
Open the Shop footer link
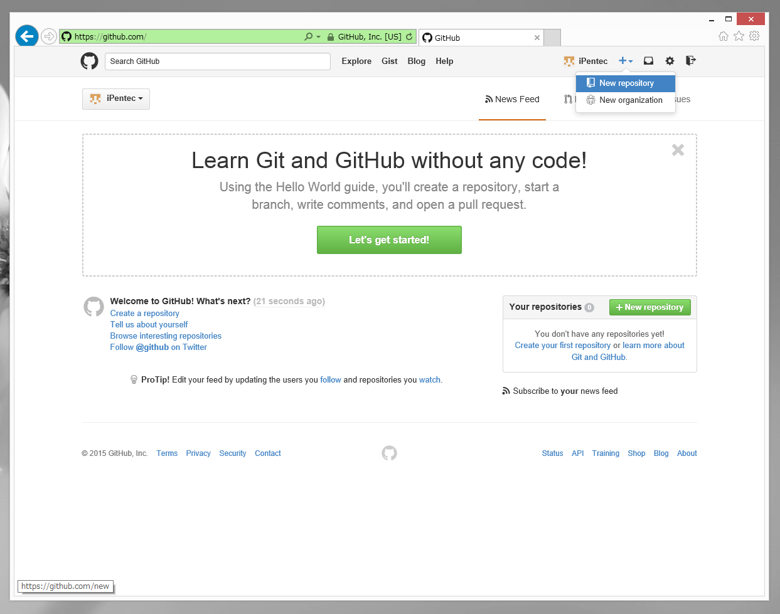point(636,453)
